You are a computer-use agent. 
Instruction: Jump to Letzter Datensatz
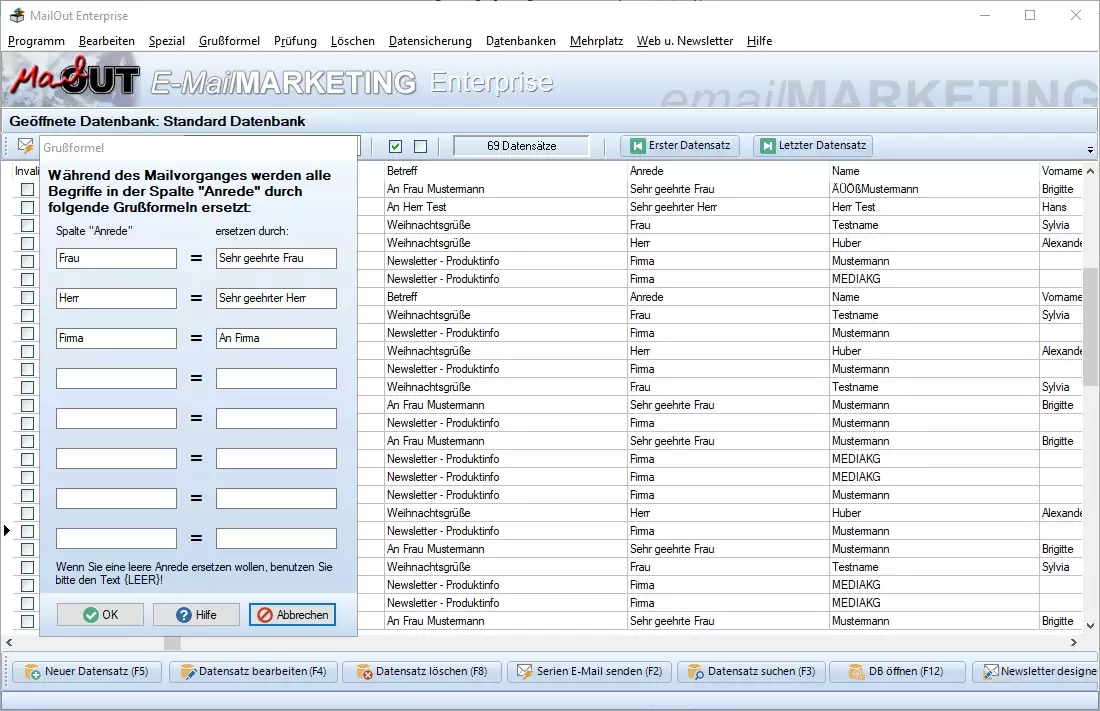tap(812, 146)
